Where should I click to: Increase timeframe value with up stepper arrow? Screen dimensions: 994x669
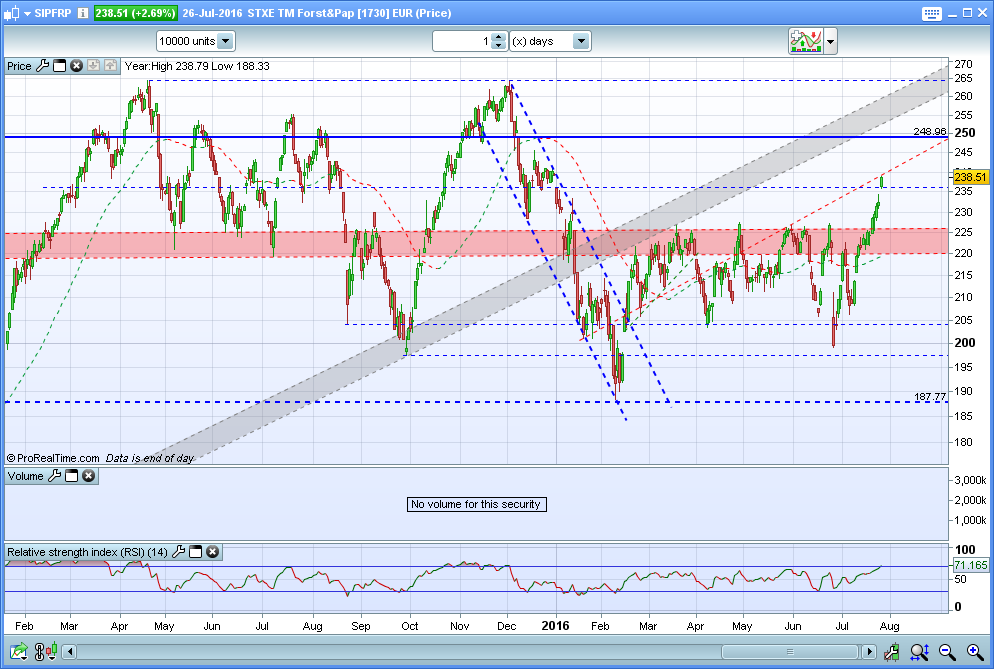click(x=500, y=37)
